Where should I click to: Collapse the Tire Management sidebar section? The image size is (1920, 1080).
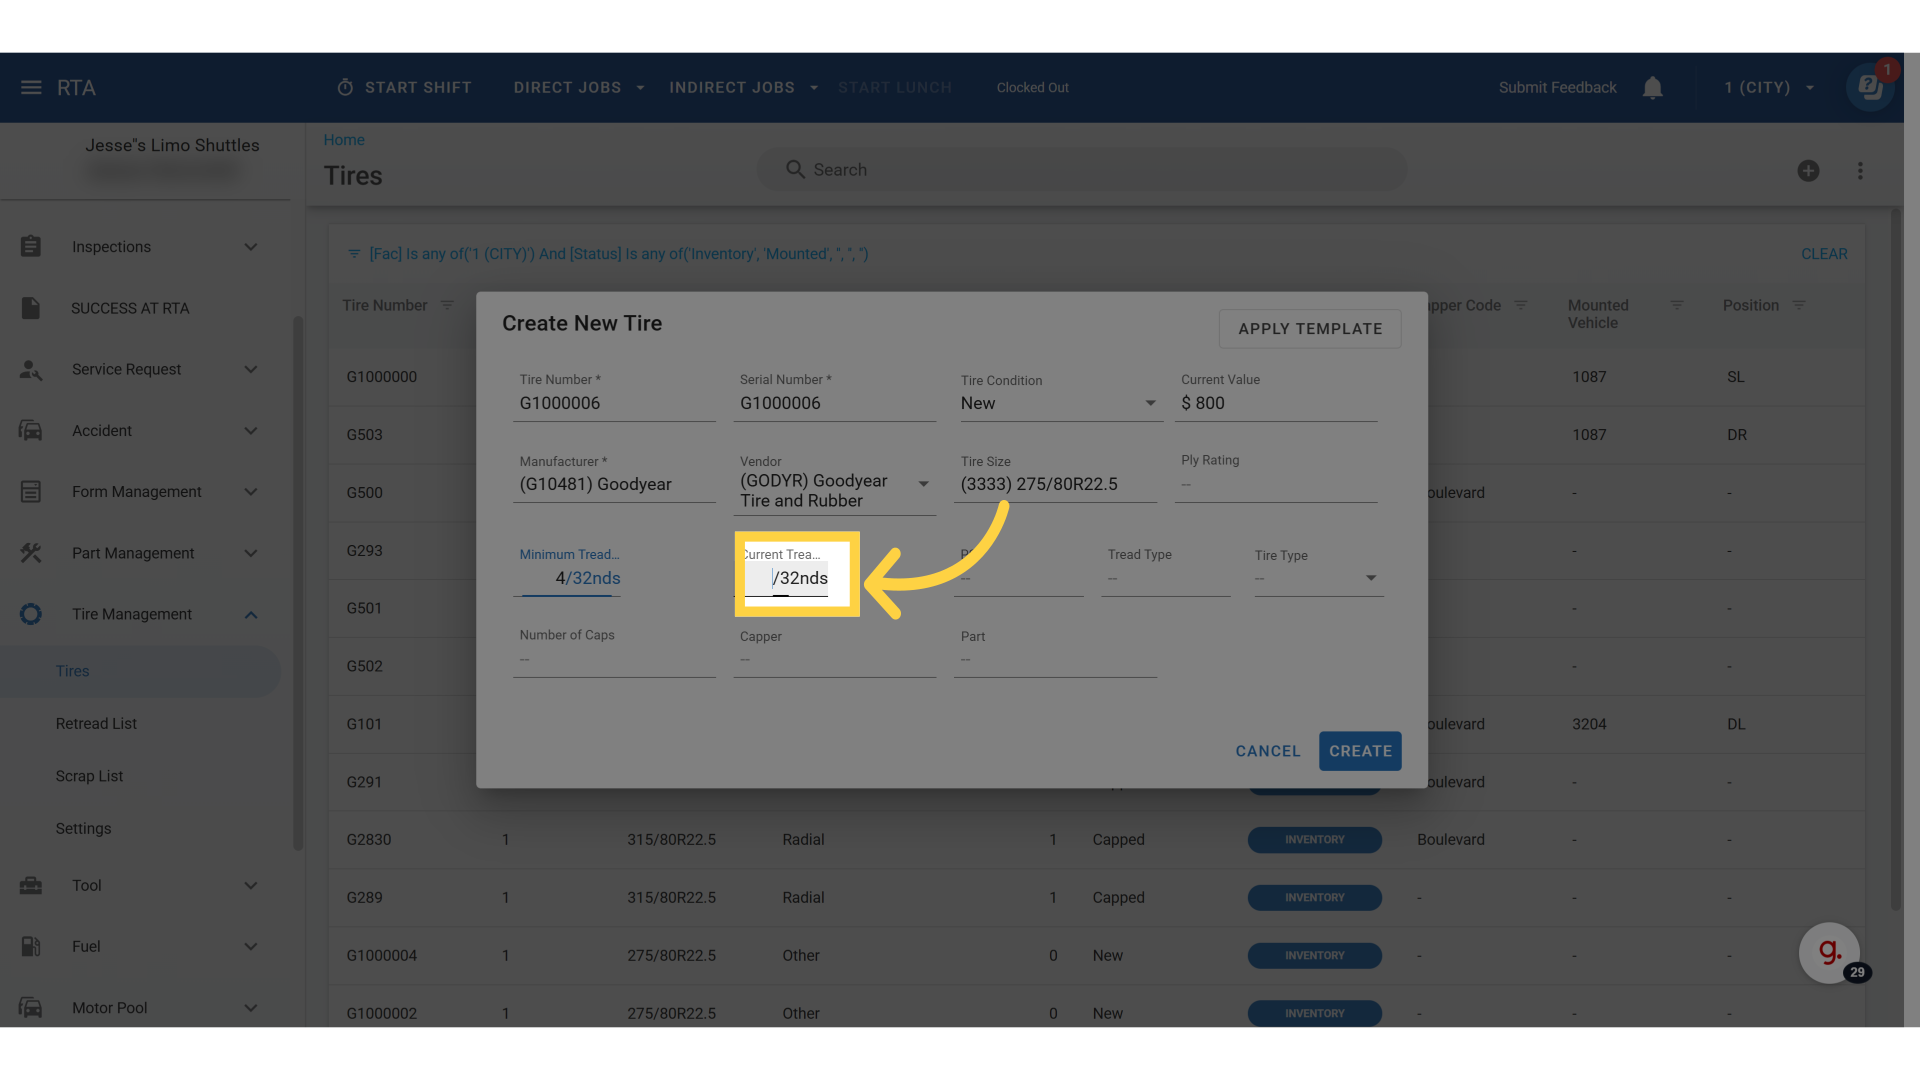[x=251, y=615]
